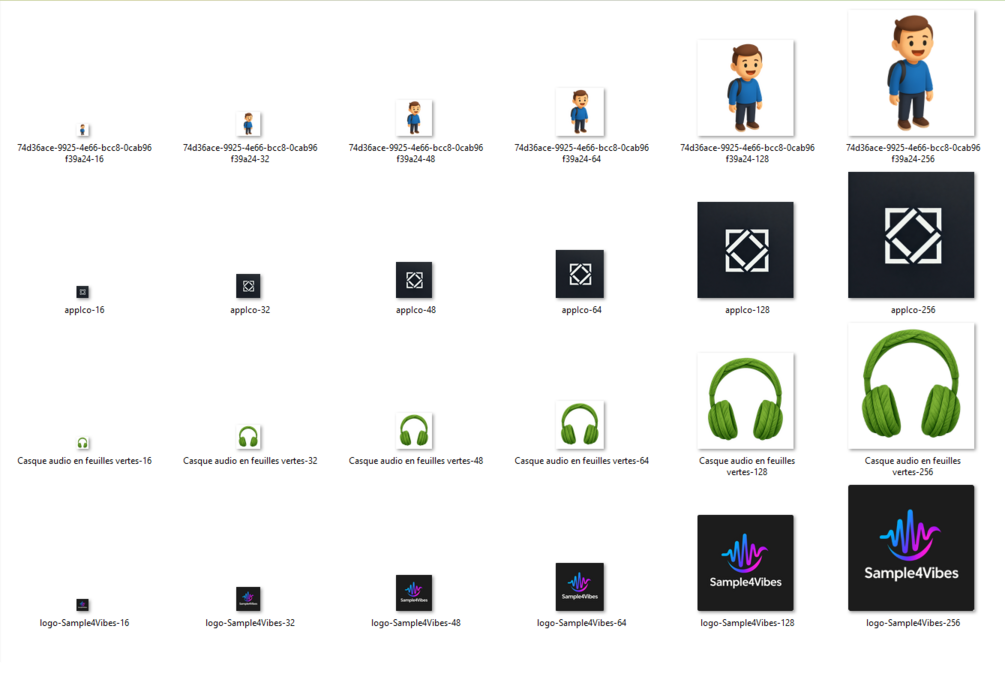Click the label Casque audio en feuilles vertes-16
This screenshot has width=1005, height=677.
(x=84, y=460)
